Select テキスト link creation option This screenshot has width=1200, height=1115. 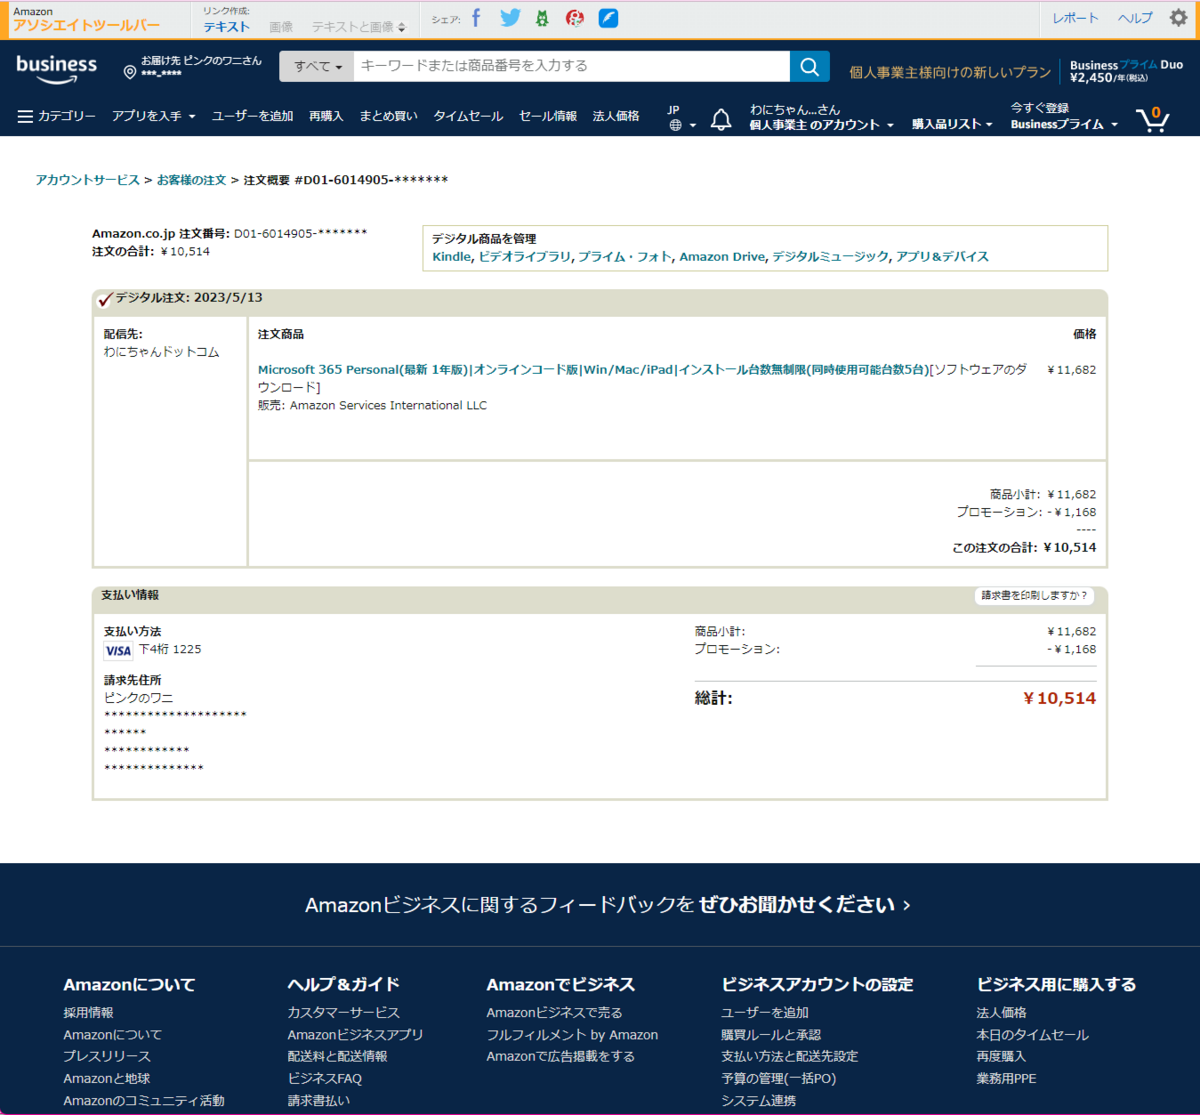point(227,27)
